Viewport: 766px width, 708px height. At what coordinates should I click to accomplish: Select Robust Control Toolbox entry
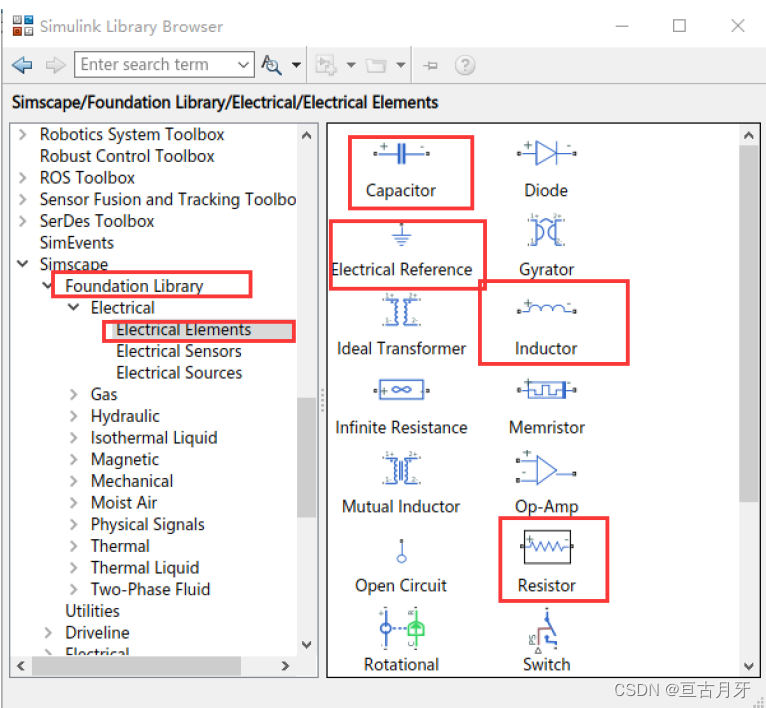coord(127,156)
